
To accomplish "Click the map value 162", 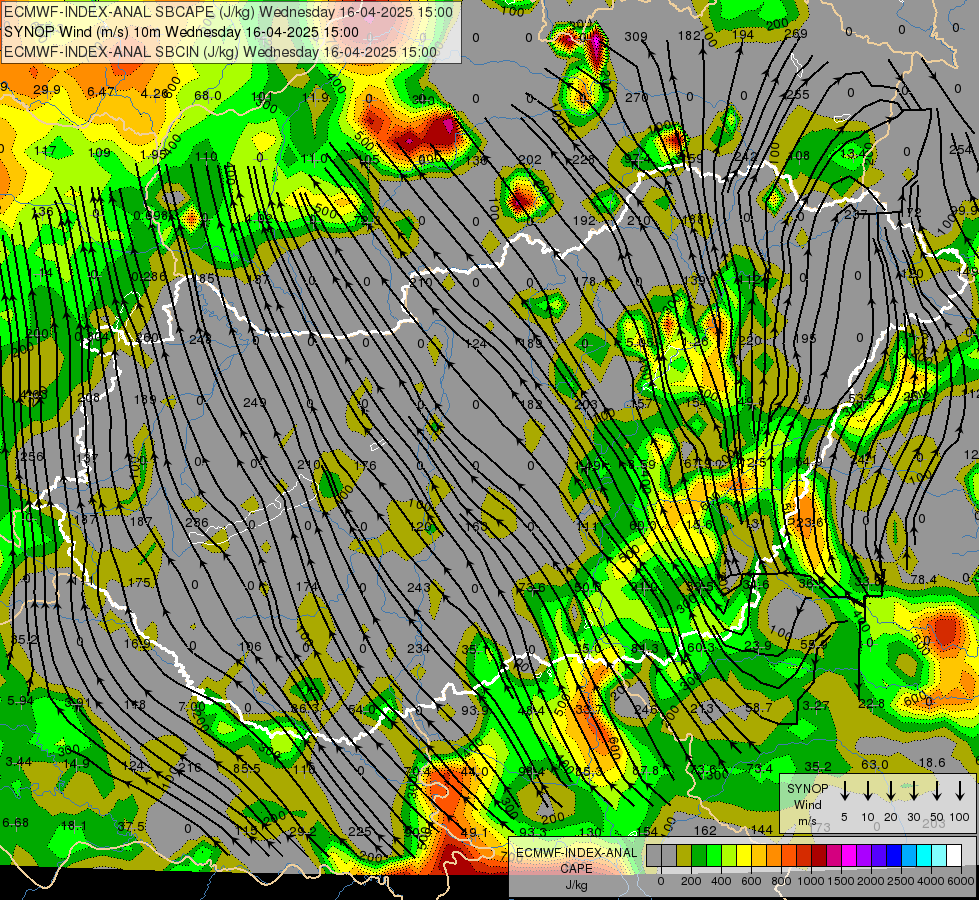I will [x=705, y=829].
